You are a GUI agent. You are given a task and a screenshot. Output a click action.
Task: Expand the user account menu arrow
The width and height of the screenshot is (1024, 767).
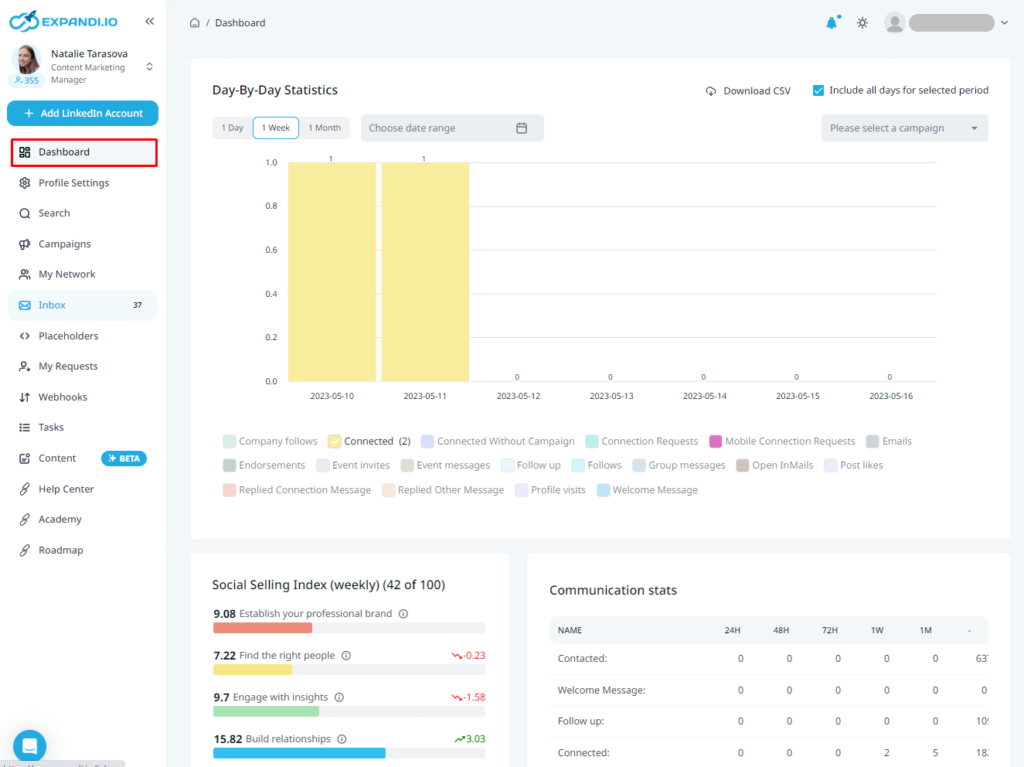pyautogui.click(x=1004, y=23)
